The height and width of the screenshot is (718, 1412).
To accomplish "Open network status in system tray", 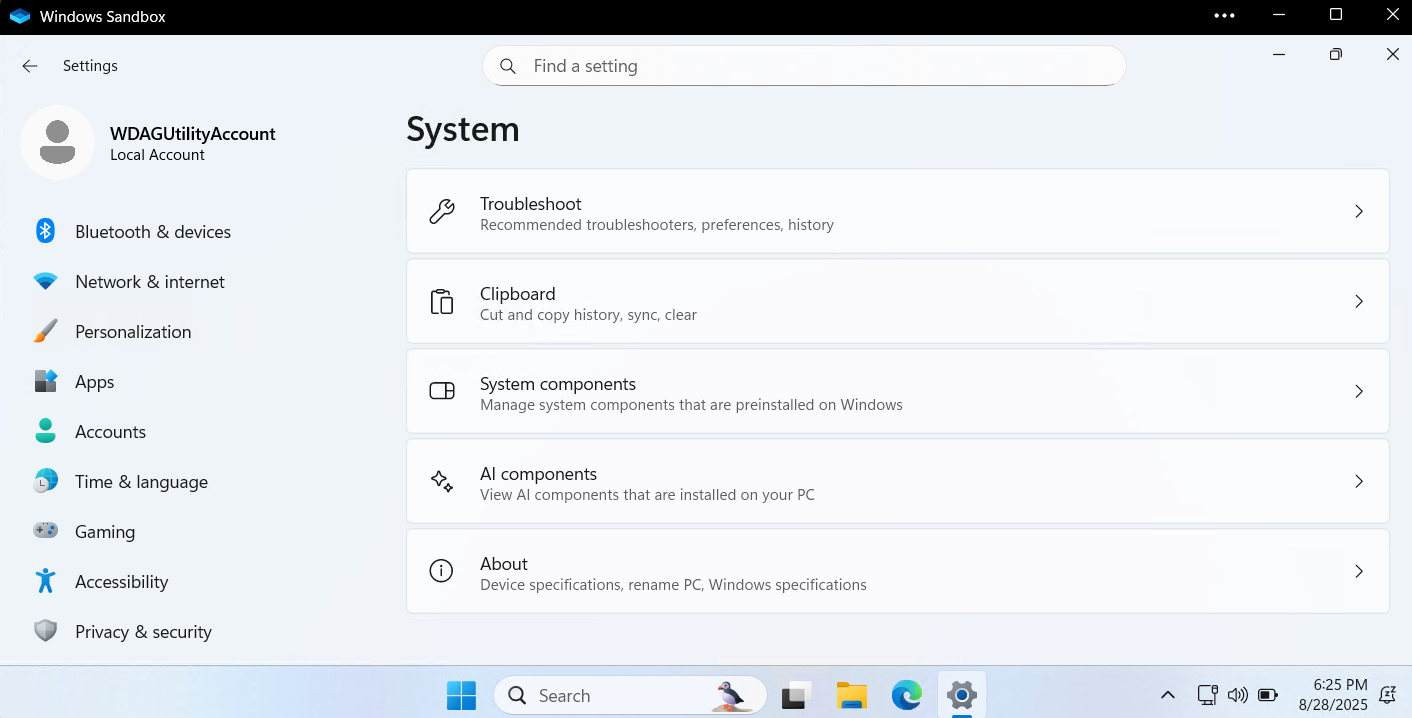I will 1207,695.
